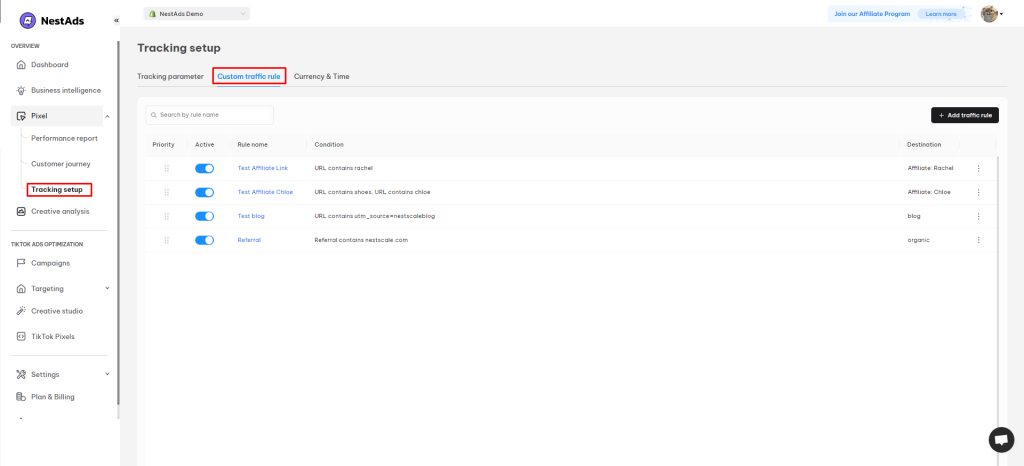
Task: Click the Campaigns flag icon
Action: (x=21, y=264)
